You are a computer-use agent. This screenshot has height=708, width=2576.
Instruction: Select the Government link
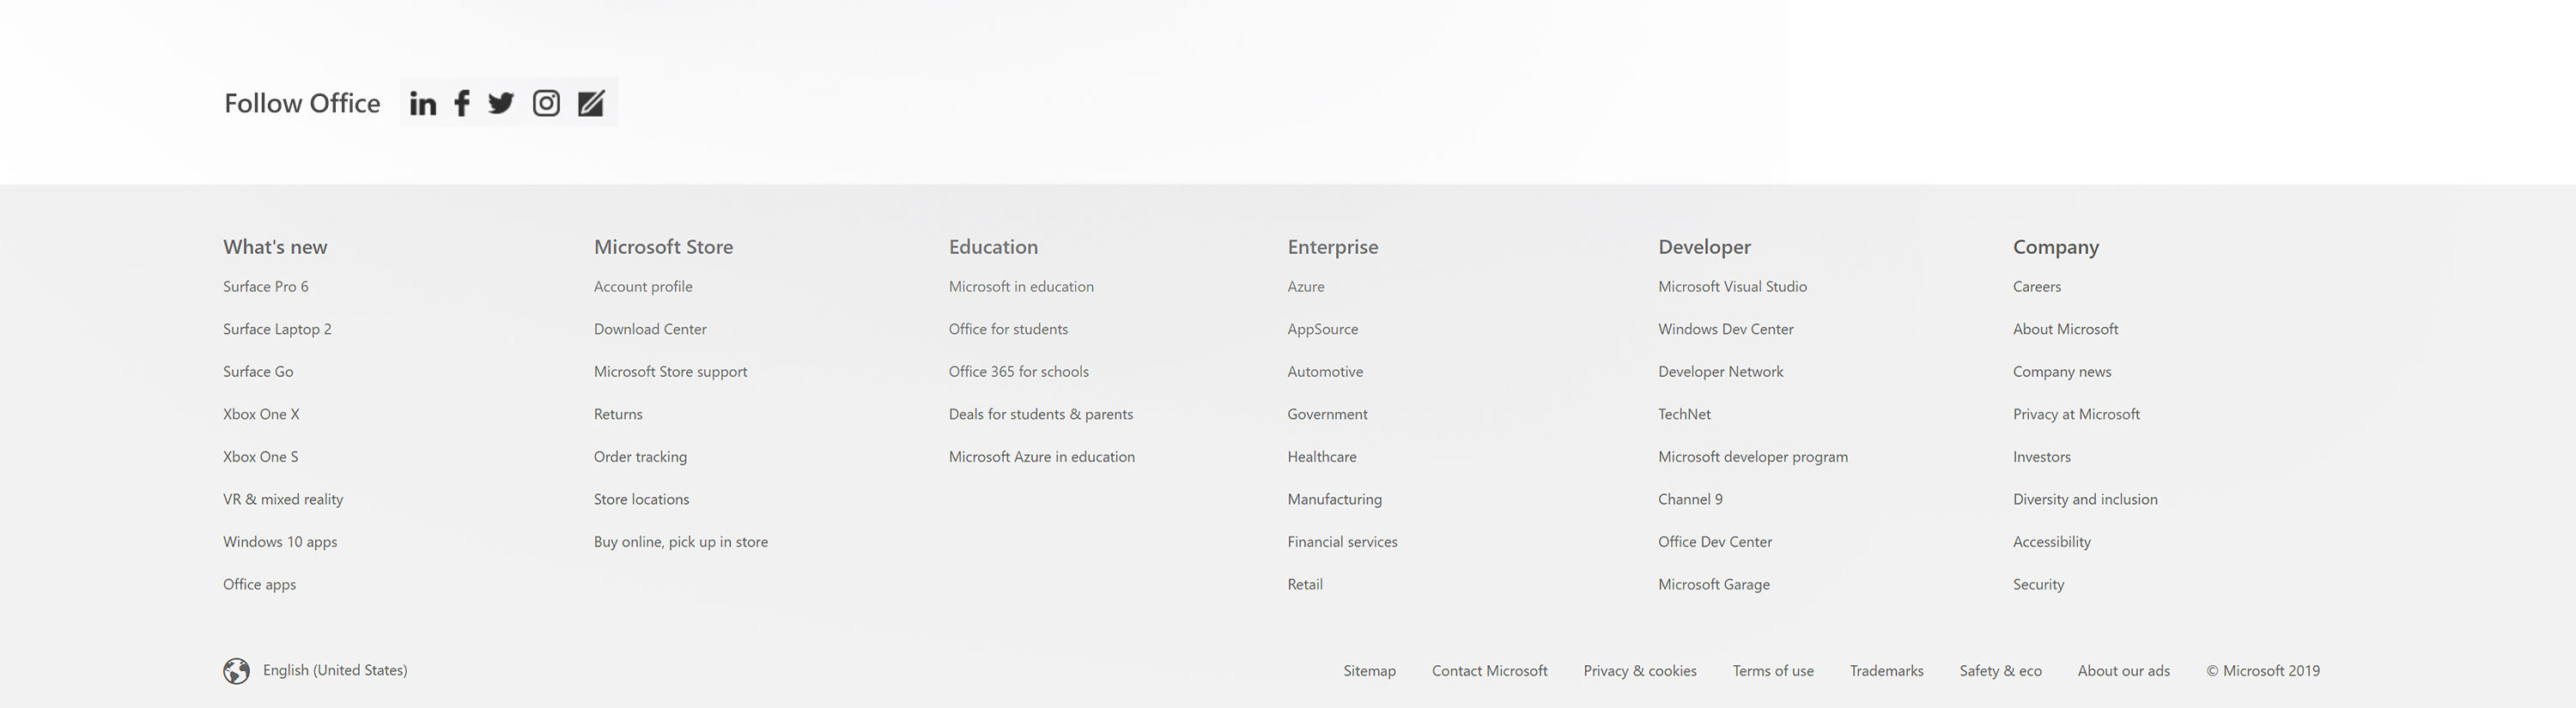tap(1327, 414)
